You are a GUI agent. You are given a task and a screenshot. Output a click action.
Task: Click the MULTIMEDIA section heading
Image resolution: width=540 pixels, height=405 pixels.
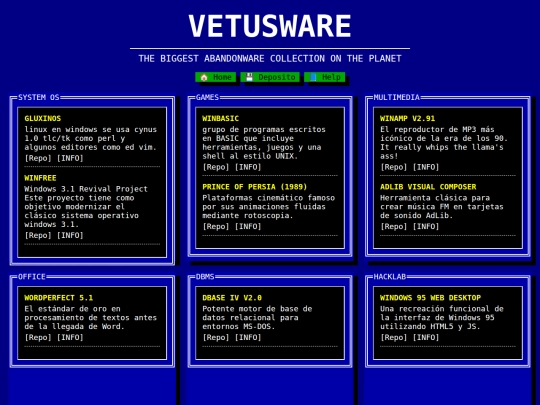tap(397, 97)
